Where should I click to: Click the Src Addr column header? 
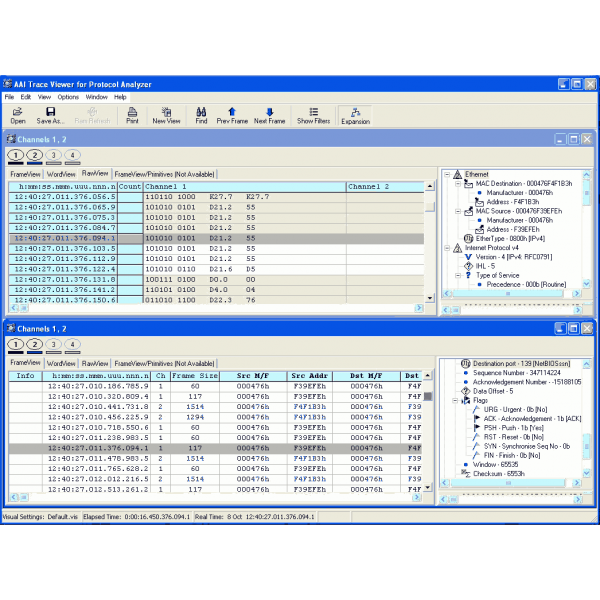(310, 376)
